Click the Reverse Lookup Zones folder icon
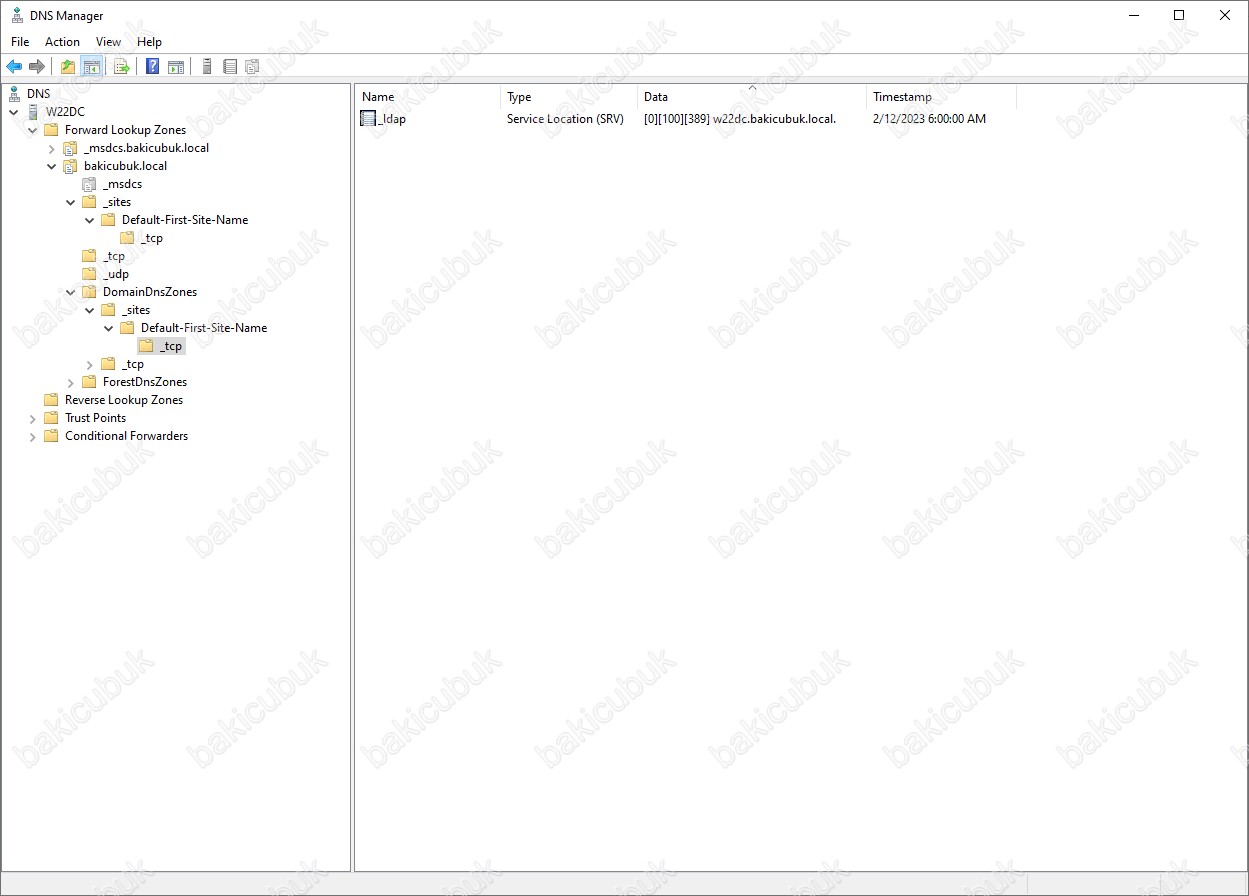The image size is (1249, 896). [x=51, y=400]
